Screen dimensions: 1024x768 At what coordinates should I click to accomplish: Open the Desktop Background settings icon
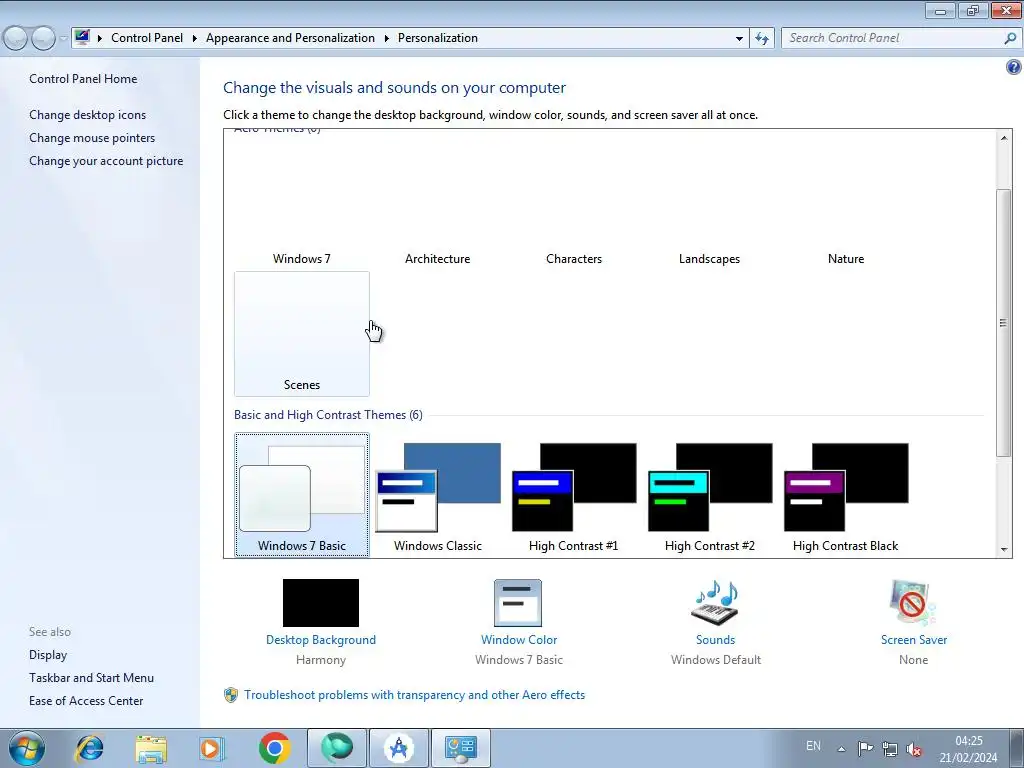321,603
